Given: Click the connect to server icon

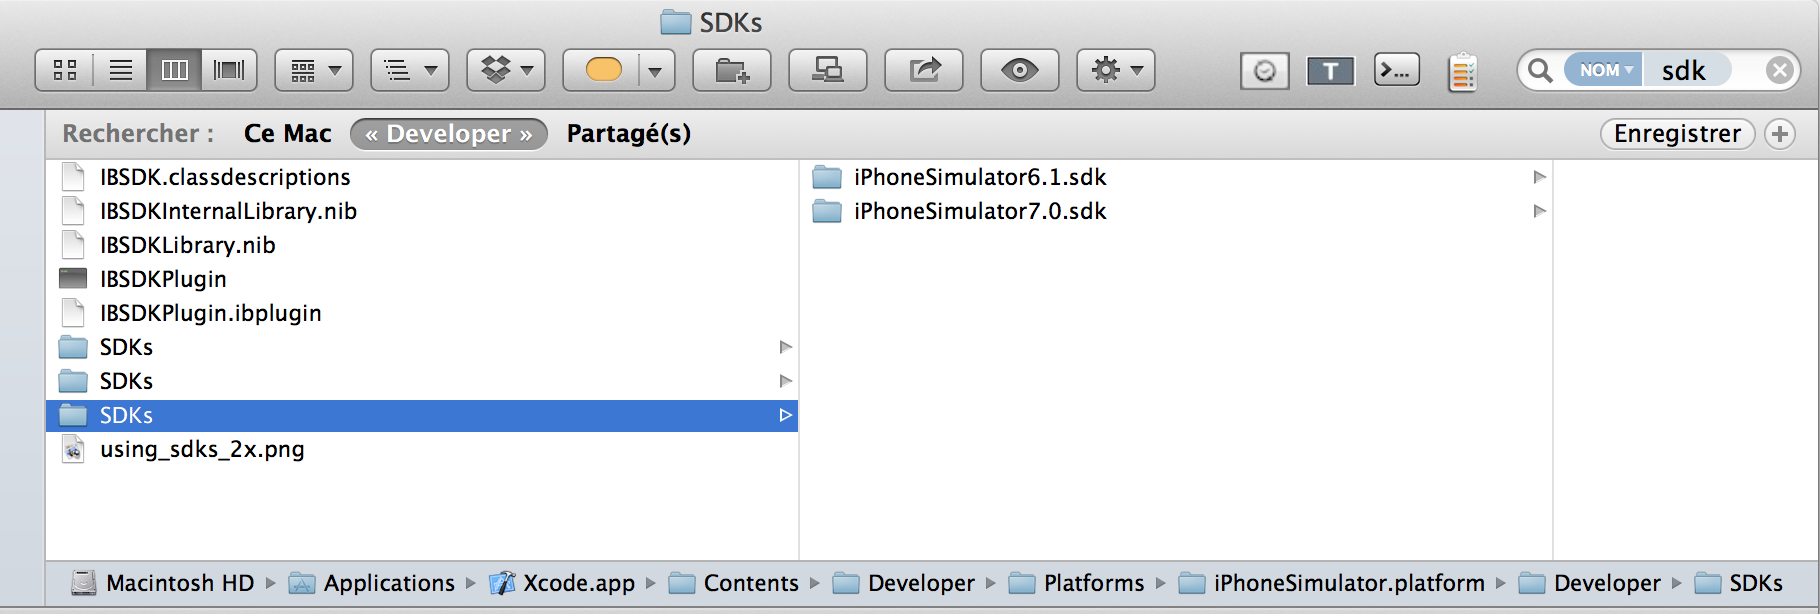Looking at the screenshot, I should click(x=828, y=70).
